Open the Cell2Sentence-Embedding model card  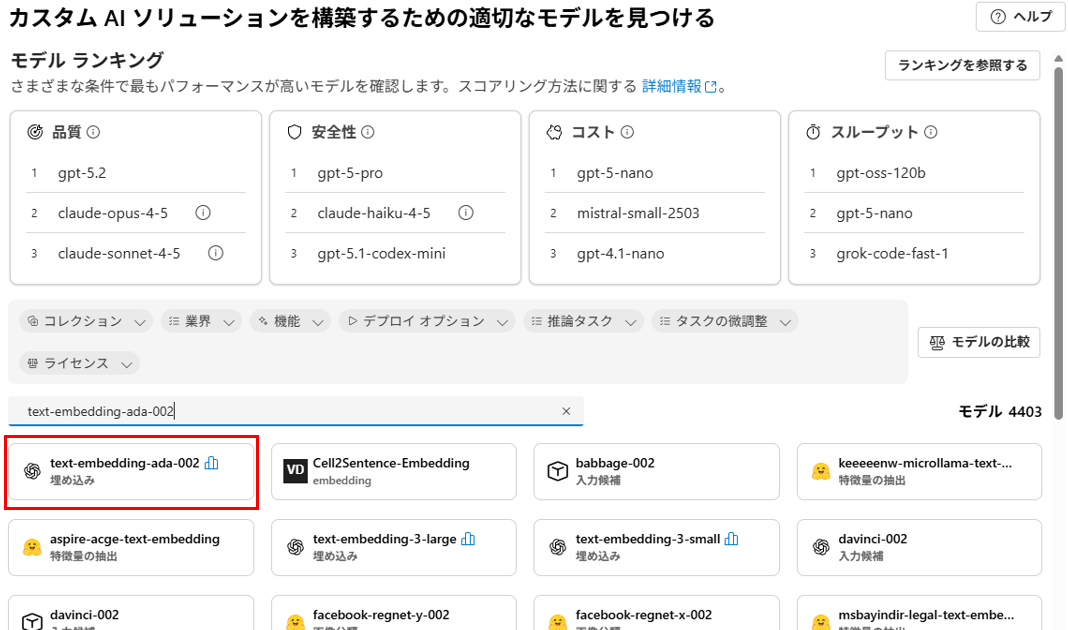pos(394,471)
